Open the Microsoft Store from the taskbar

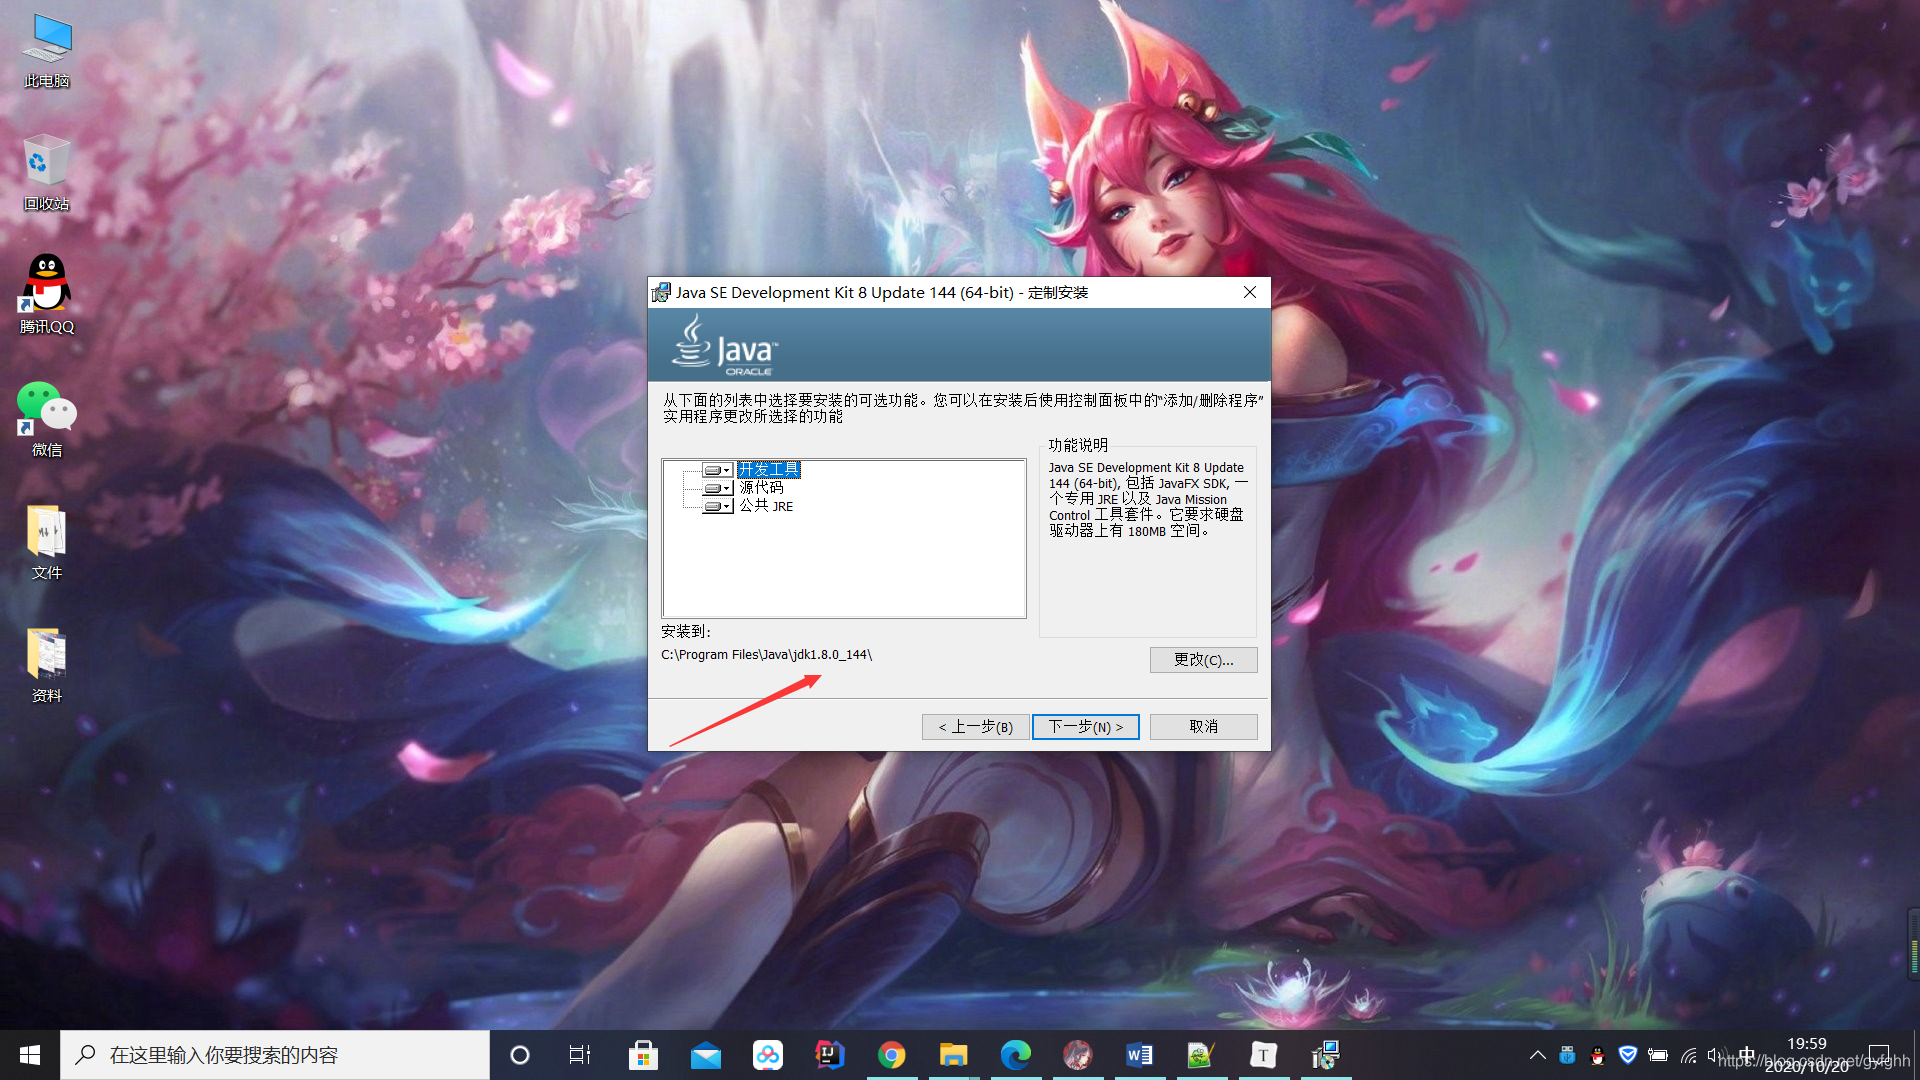tap(643, 1054)
